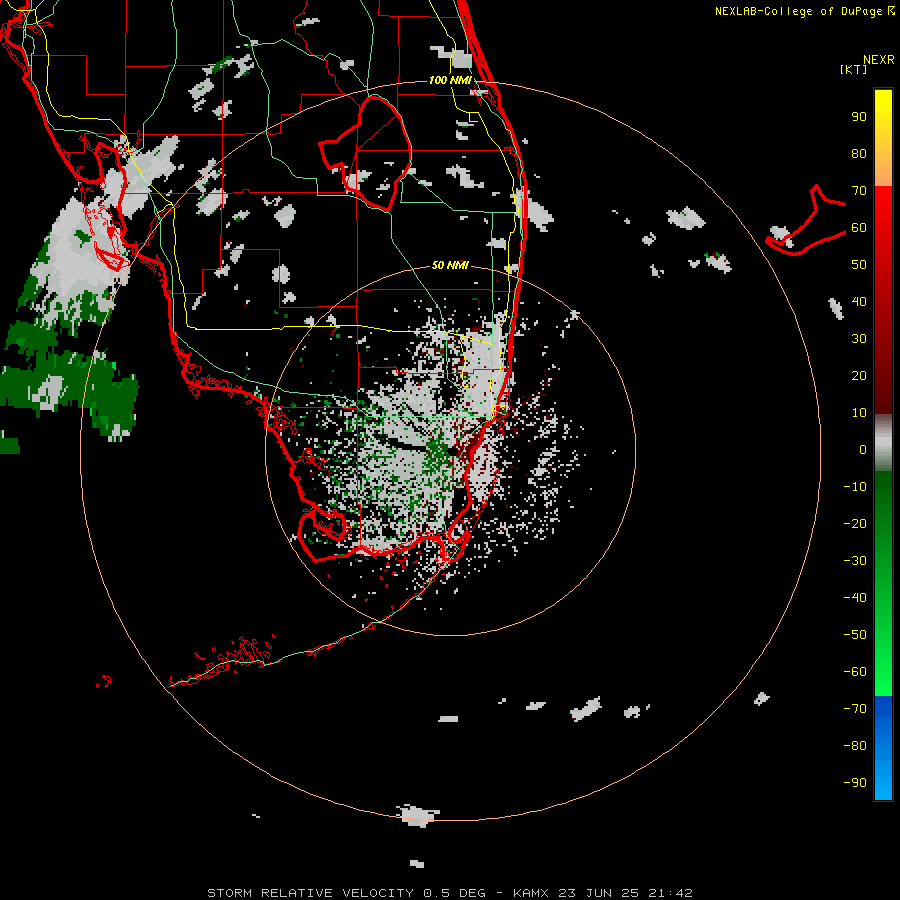
Task: Click the -20 value on the velocity scale
Action: click(855, 523)
